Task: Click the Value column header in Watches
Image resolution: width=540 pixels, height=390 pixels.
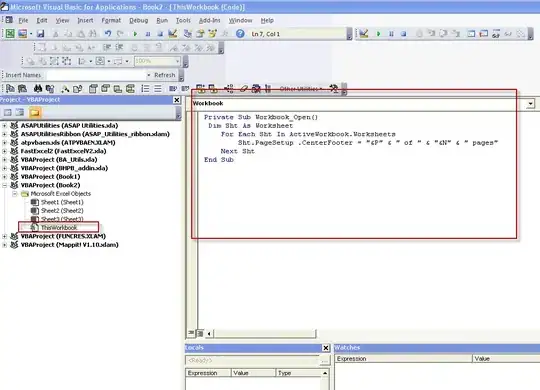Action: [506, 359]
